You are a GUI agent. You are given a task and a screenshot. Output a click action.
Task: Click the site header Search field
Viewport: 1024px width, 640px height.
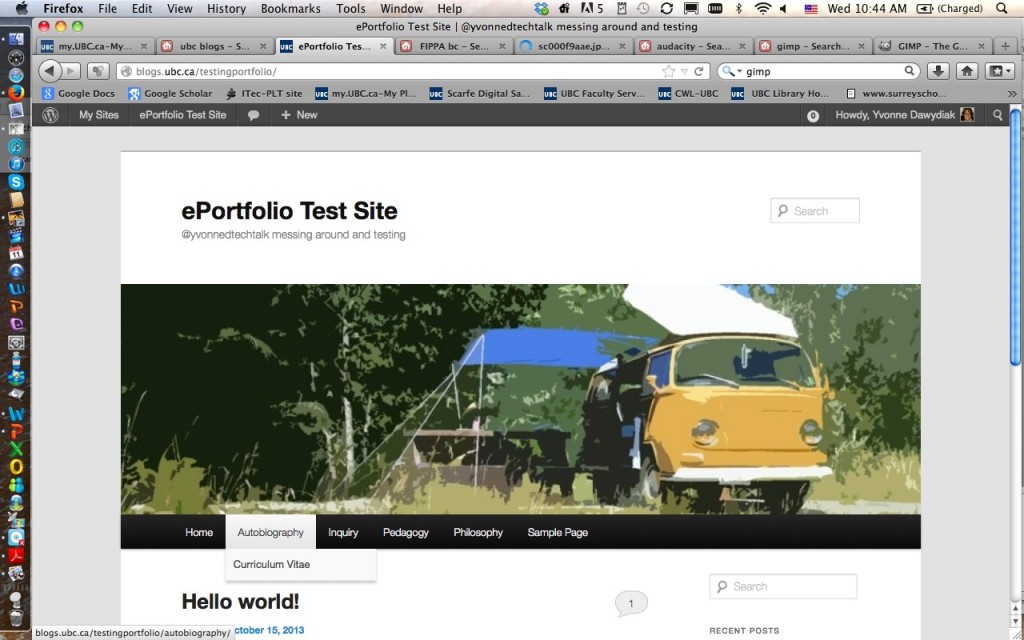pyautogui.click(x=814, y=211)
